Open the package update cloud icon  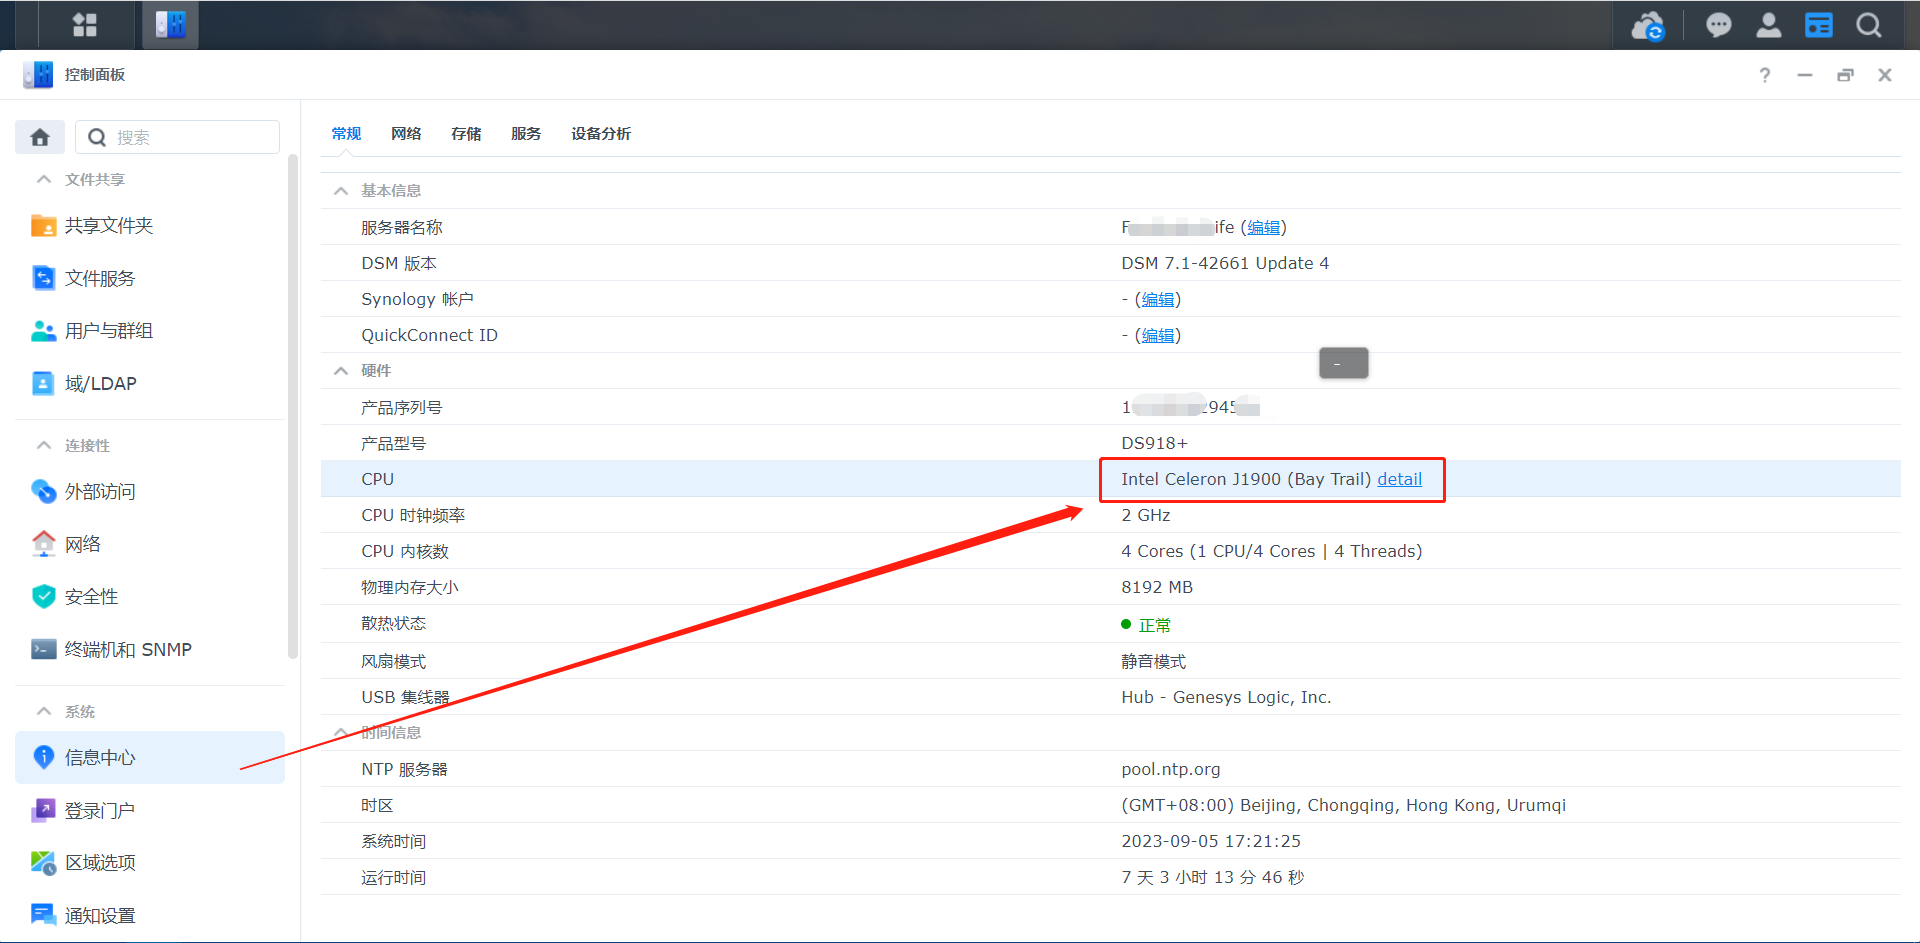(x=1648, y=26)
